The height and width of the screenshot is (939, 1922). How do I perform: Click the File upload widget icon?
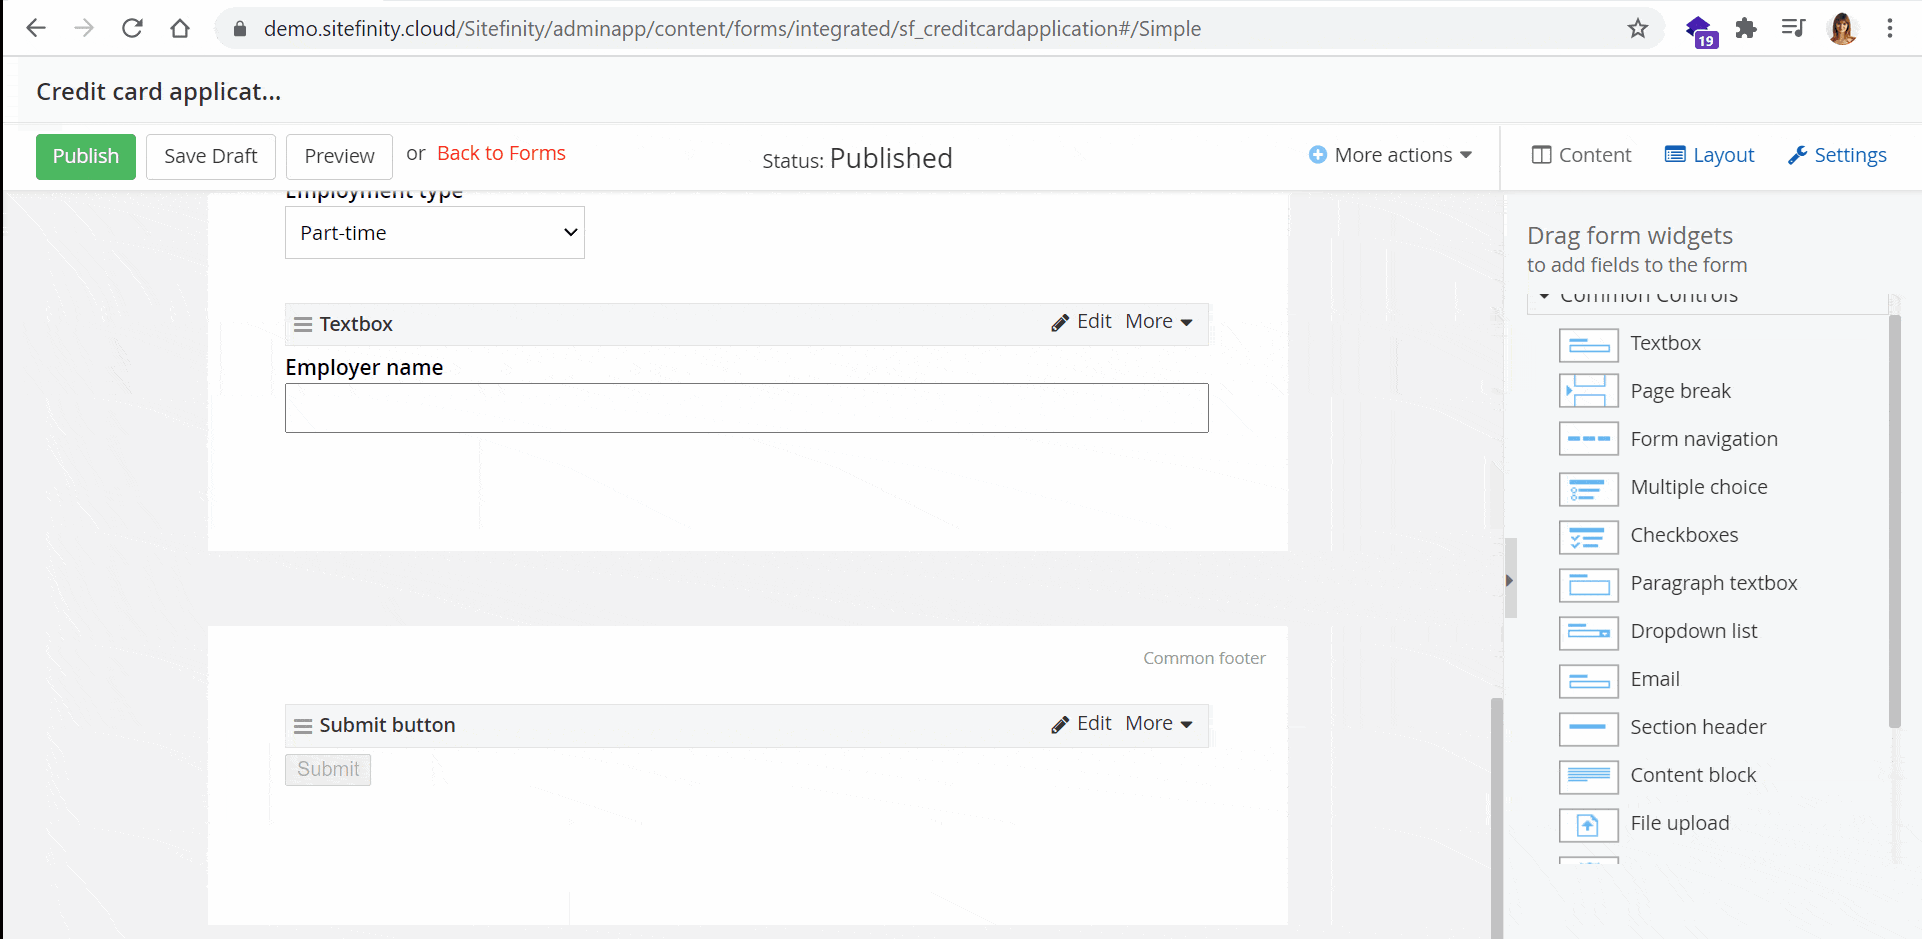pyautogui.click(x=1588, y=824)
